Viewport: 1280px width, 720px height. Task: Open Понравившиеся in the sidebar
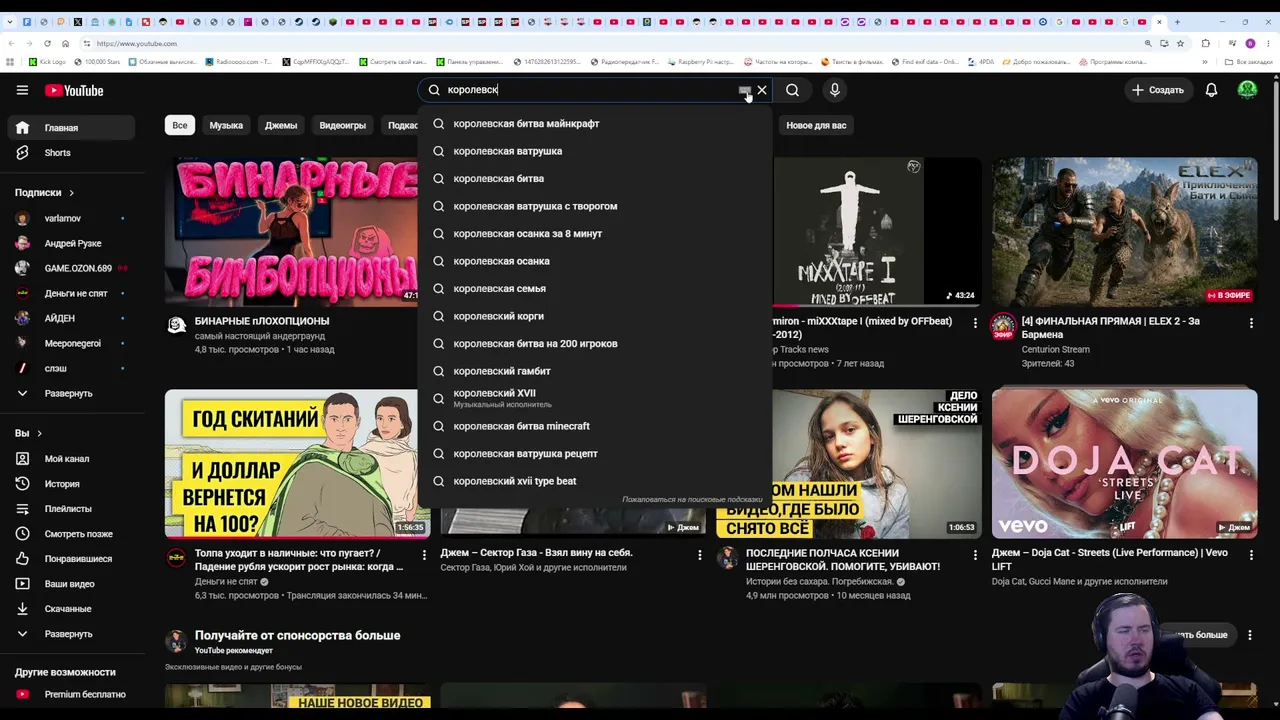coord(72,559)
